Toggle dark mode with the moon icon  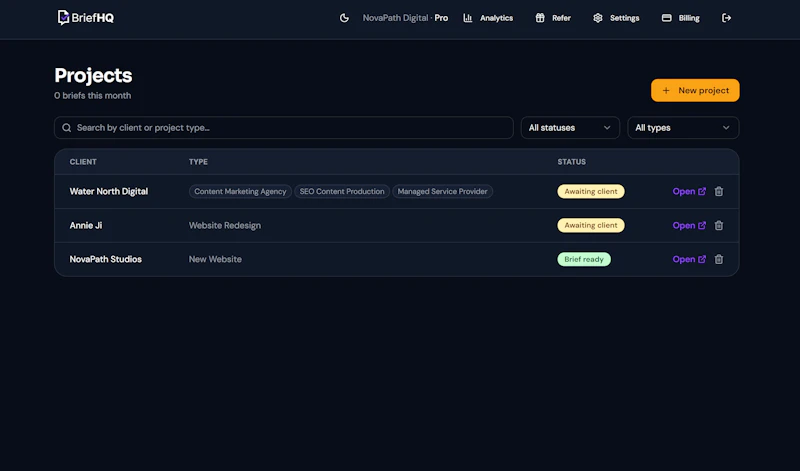pos(344,18)
